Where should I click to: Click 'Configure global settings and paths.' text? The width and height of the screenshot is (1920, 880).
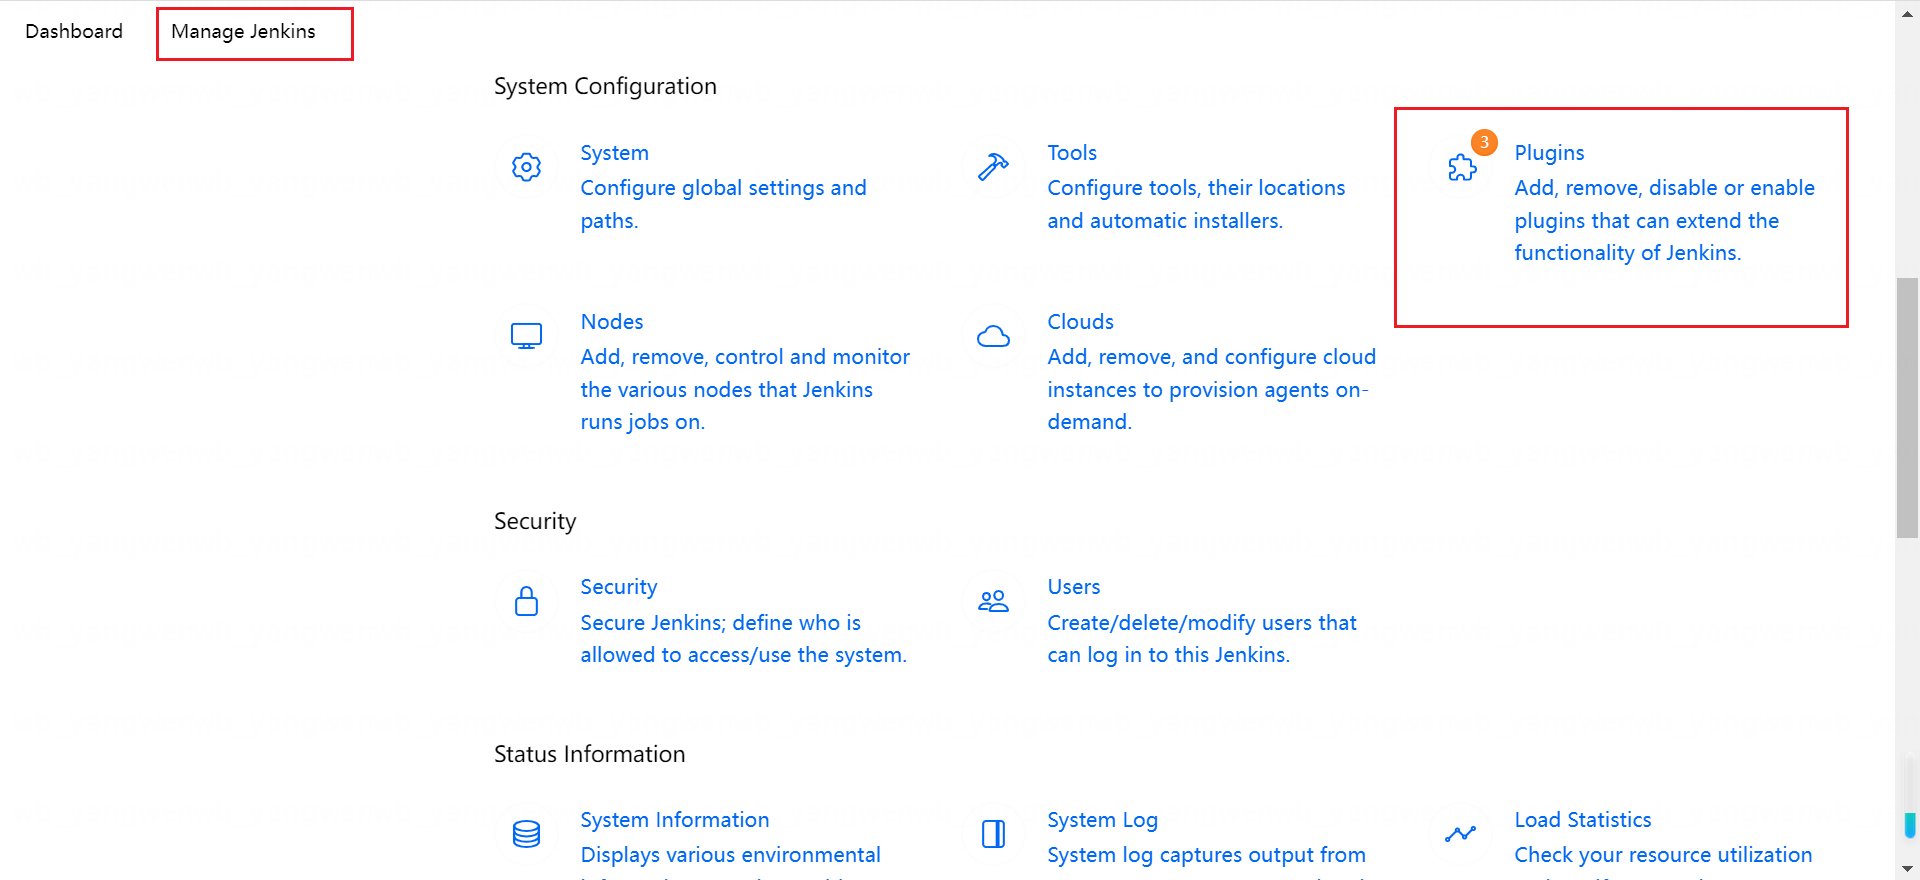[x=723, y=204]
